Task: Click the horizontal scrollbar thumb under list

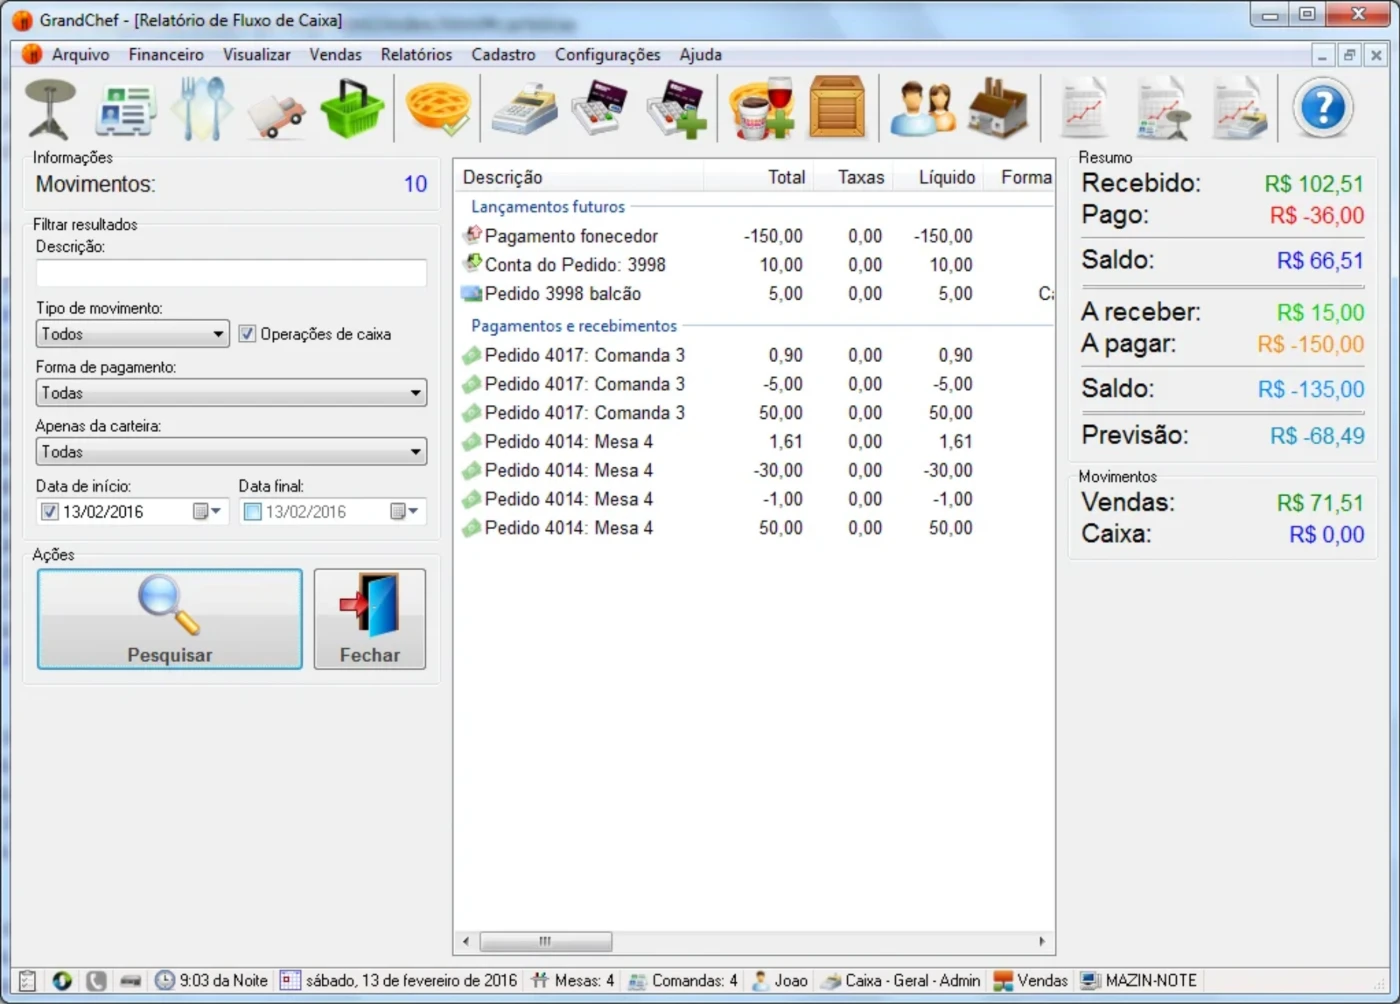Action: (545, 941)
